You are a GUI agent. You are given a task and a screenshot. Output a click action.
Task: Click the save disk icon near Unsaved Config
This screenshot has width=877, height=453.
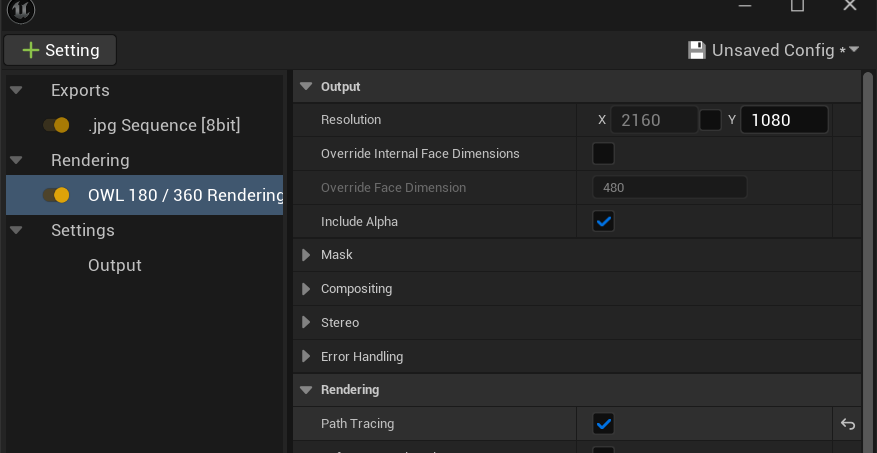(697, 50)
